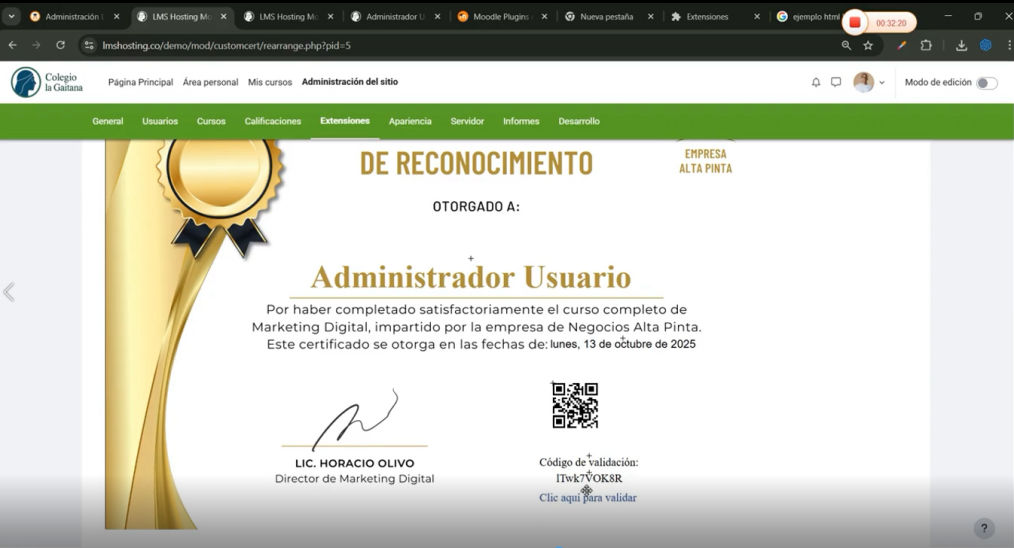Open the browser Extensions puzzle icon
This screenshot has width=1014, height=548.
point(926,45)
